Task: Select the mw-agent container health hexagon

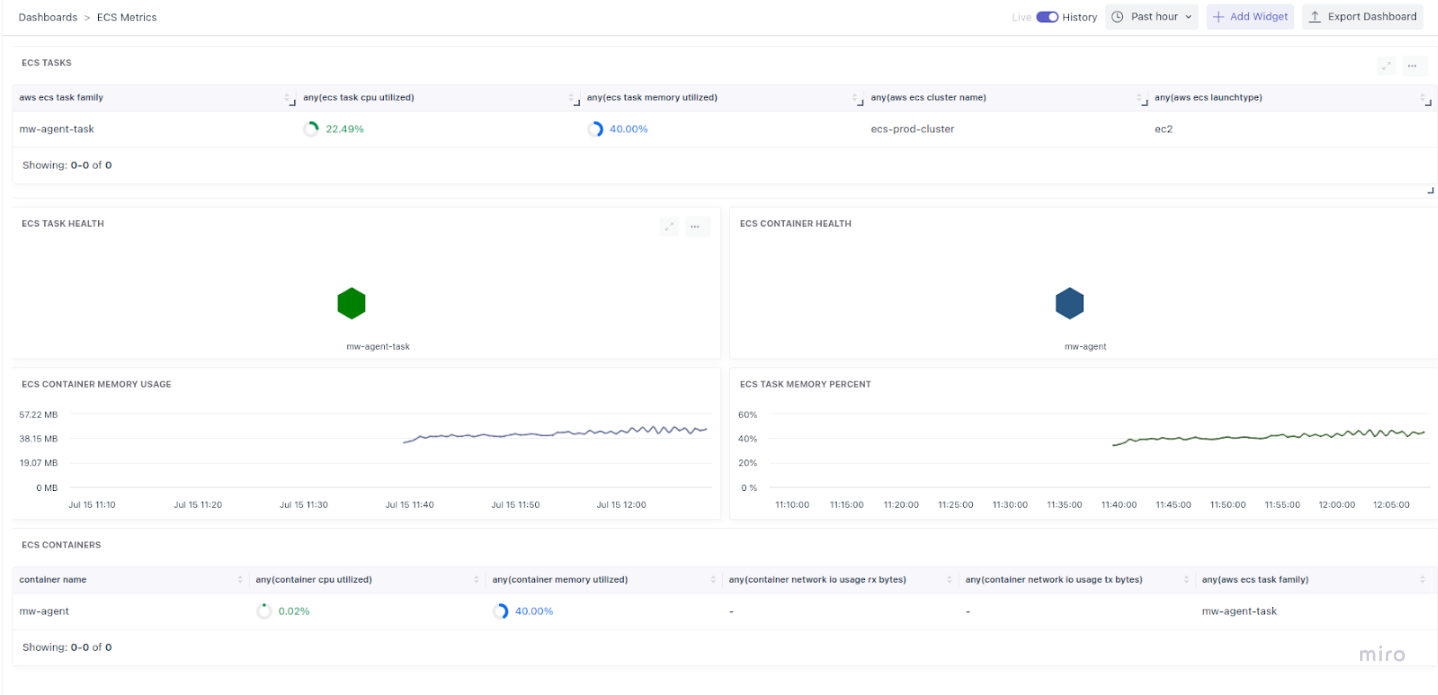Action: coord(1069,303)
